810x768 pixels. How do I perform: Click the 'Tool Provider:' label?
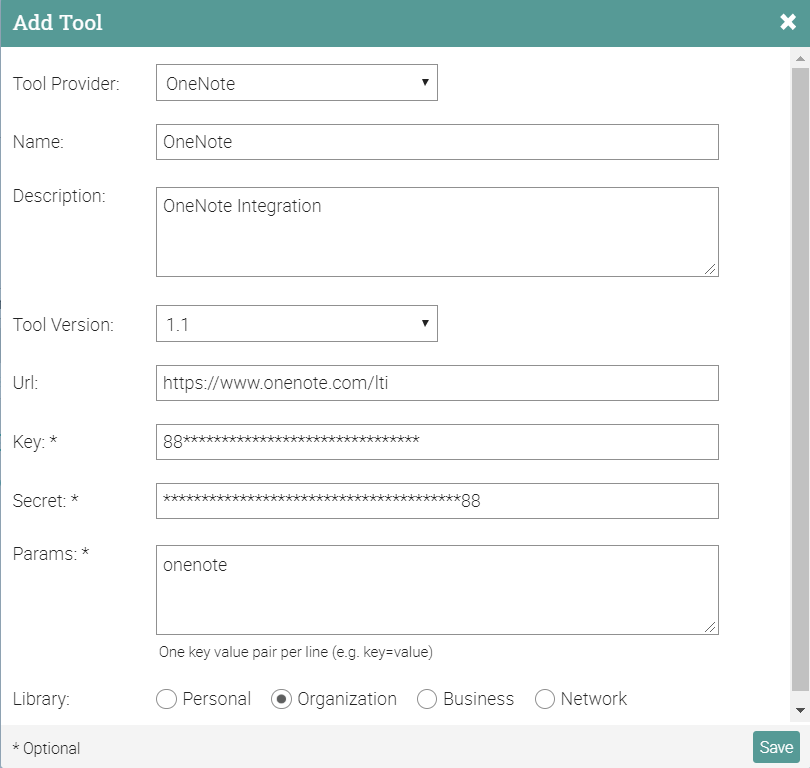click(x=66, y=84)
